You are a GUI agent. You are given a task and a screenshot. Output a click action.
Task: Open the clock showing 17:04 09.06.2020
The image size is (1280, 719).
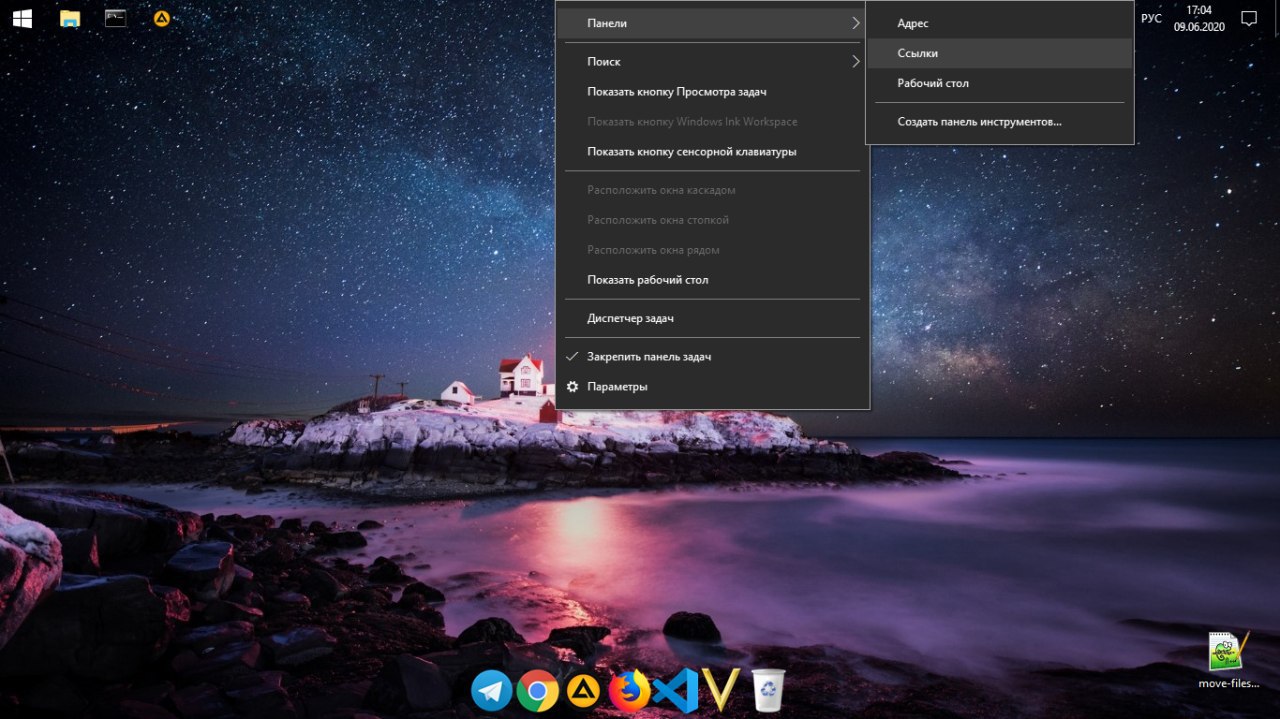(1199, 18)
